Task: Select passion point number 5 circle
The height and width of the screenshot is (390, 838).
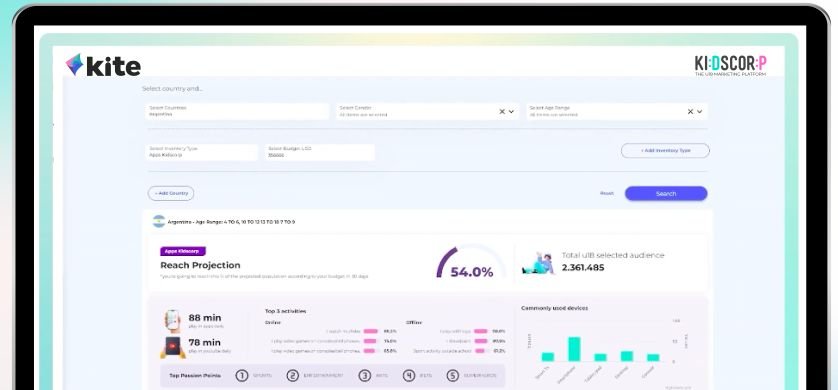Action: pyautogui.click(x=453, y=376)
